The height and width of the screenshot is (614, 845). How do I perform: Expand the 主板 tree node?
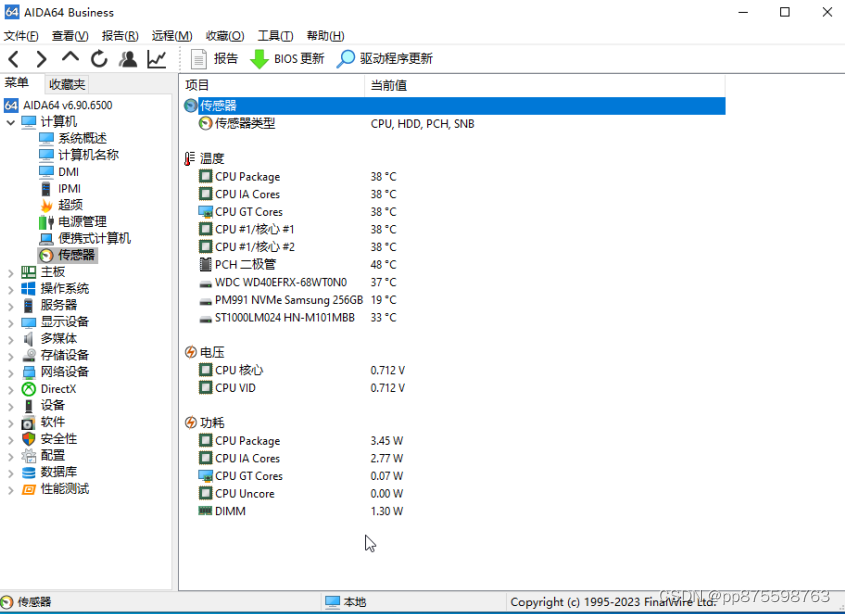coord(10,273)
